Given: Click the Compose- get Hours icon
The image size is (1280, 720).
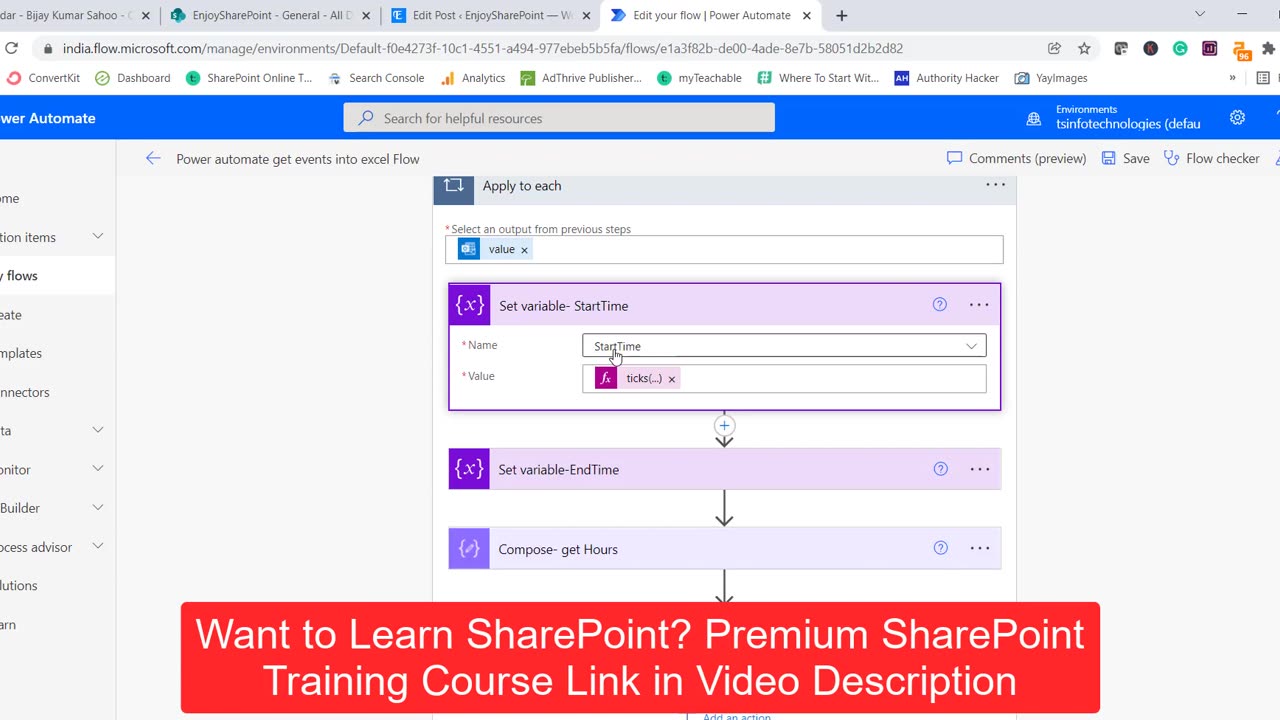Looking at the screenshot, I should tap(469, 548).
